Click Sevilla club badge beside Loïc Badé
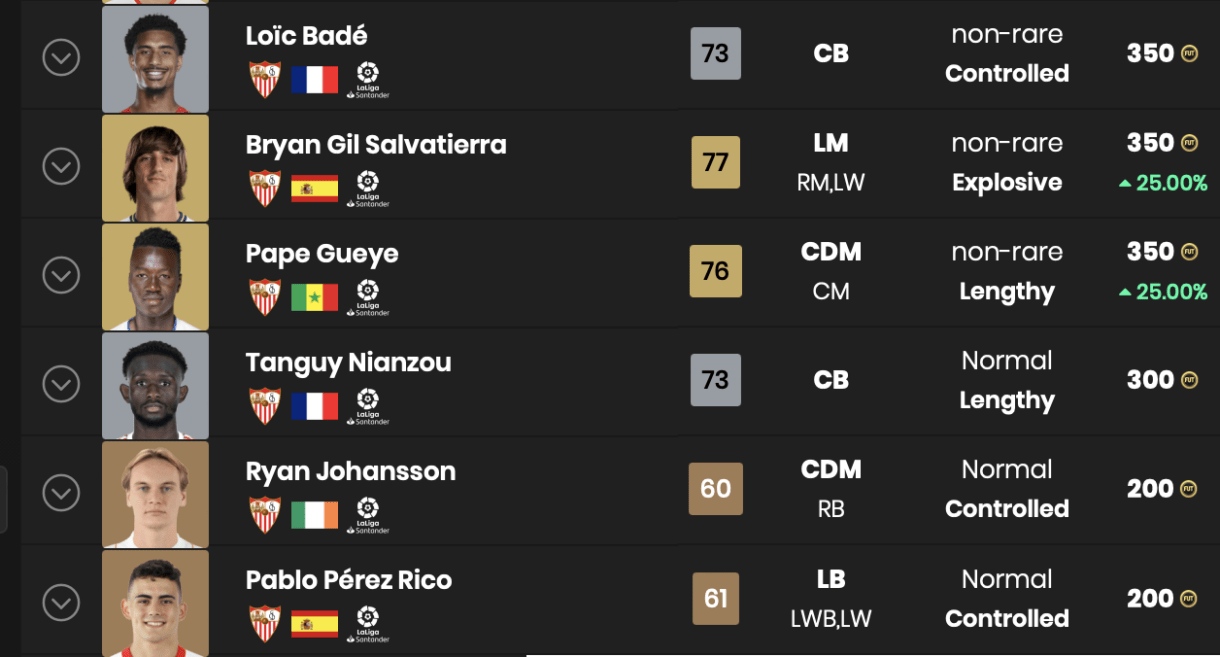 tap(265, 79)
